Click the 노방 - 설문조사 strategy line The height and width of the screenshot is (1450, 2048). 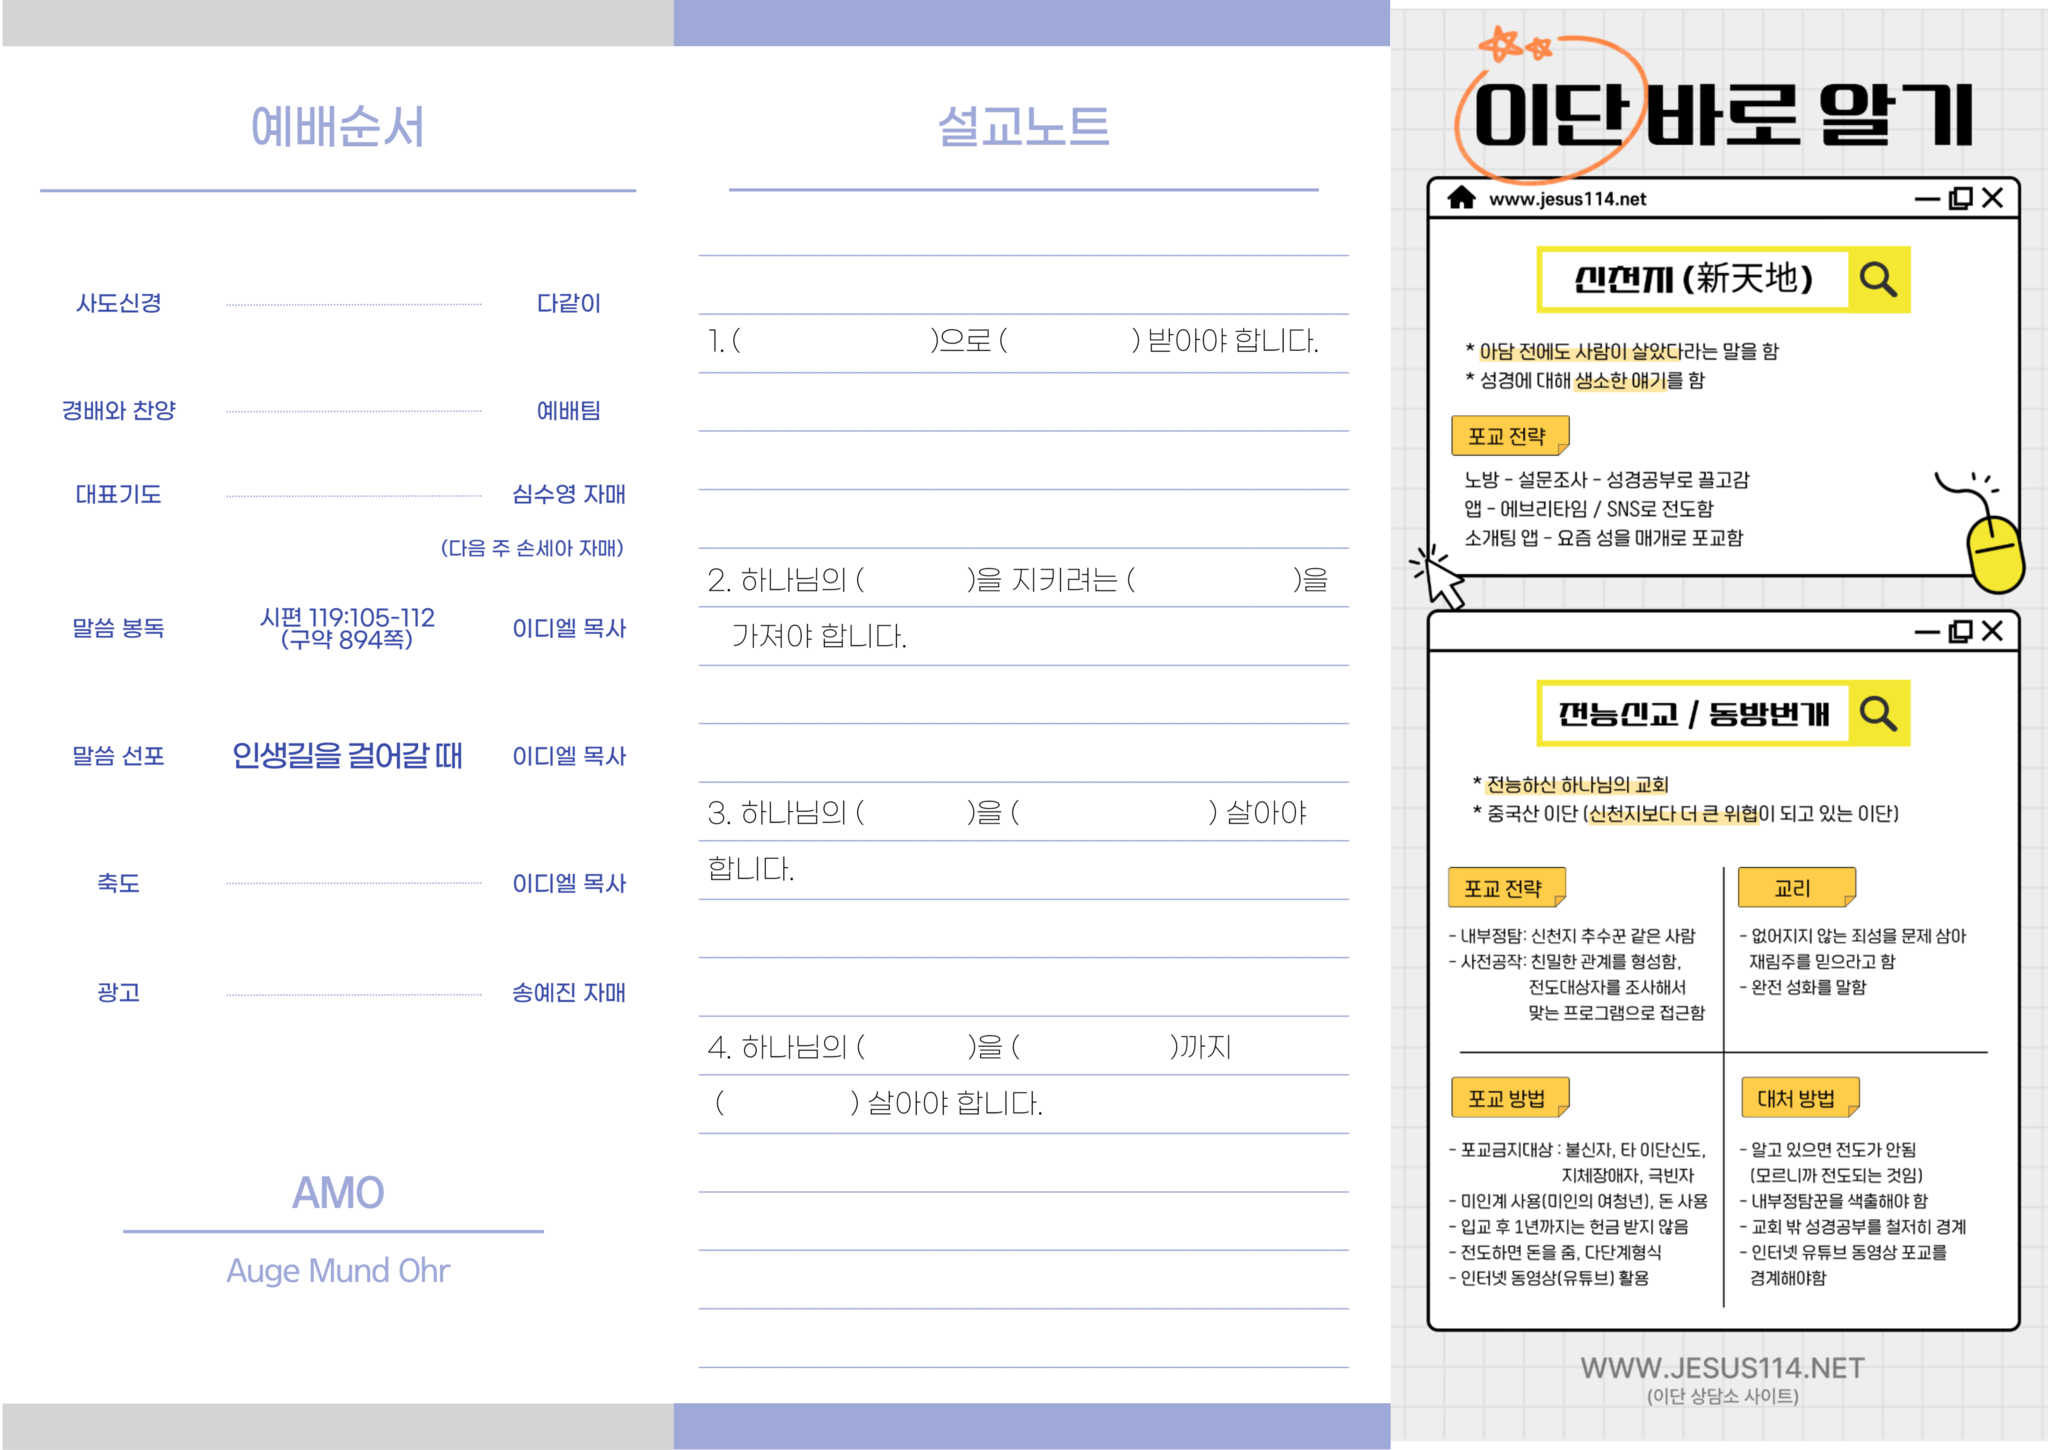pos(1607,480)
